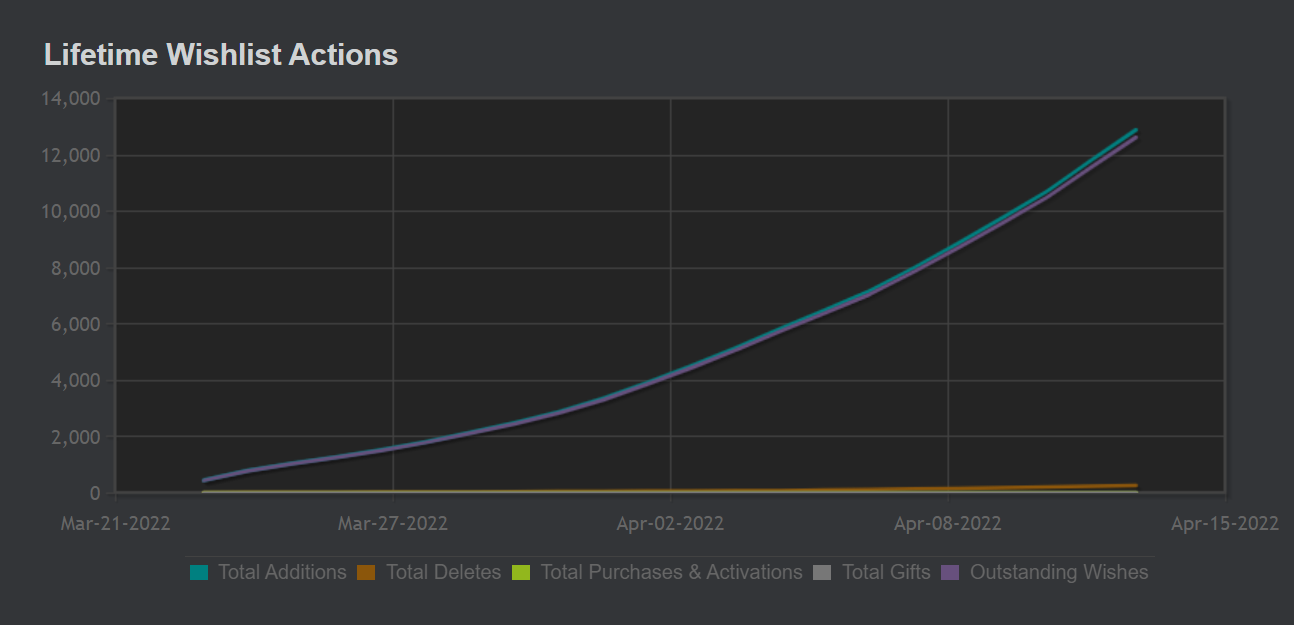The width and height of the screenshot is (1294, 625).
Task: Click the teal Total Additions line's final peak point
Action: click(x=1136, y=130)
